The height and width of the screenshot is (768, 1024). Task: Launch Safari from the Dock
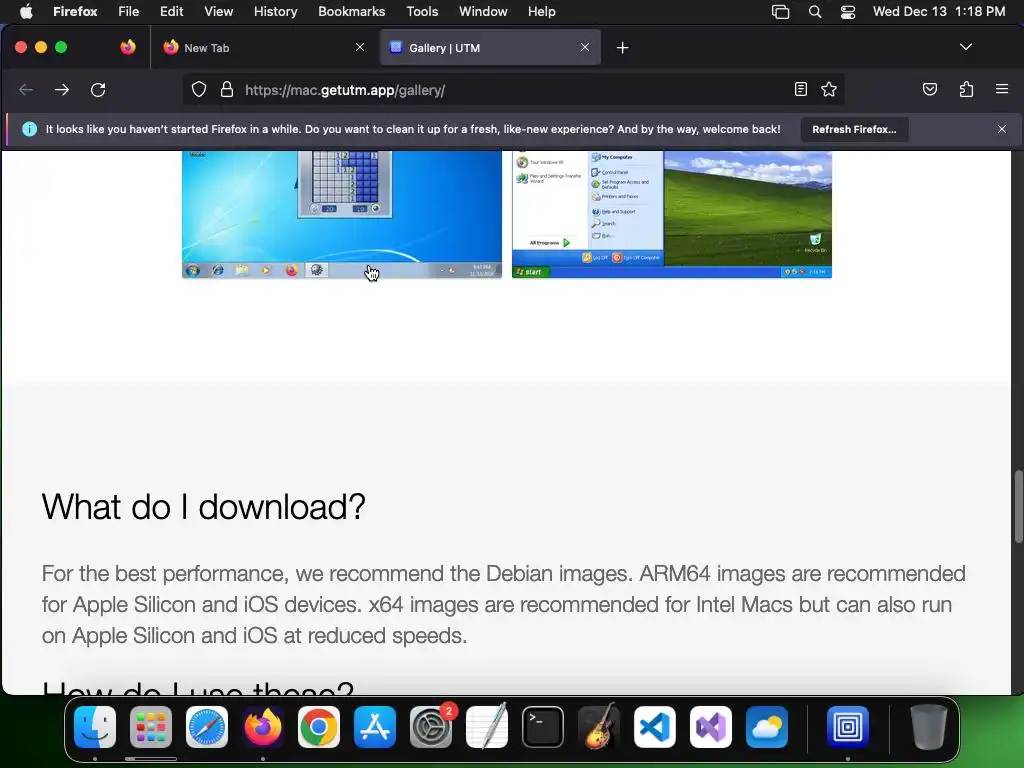coord(207,727)
